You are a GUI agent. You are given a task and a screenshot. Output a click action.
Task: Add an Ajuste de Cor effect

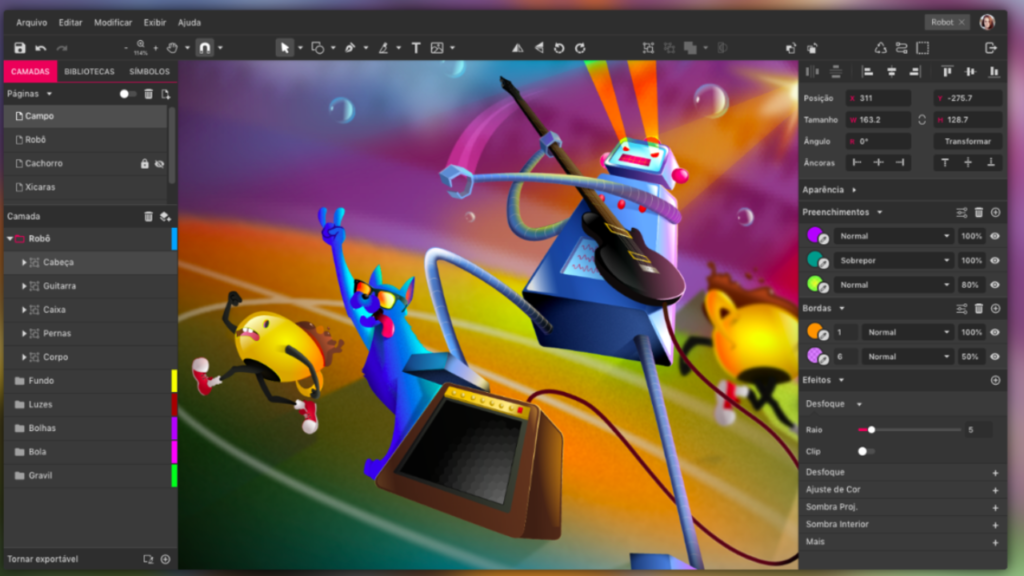(995, 490)
